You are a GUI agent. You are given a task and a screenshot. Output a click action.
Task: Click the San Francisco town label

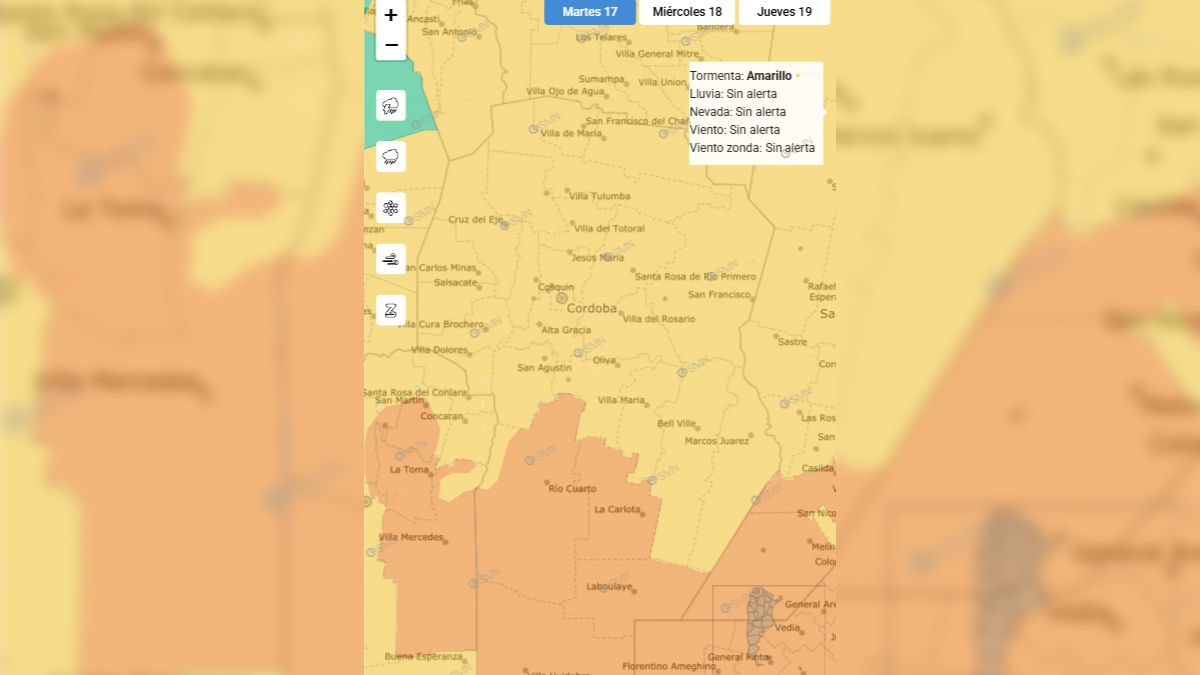pos(719,295)
